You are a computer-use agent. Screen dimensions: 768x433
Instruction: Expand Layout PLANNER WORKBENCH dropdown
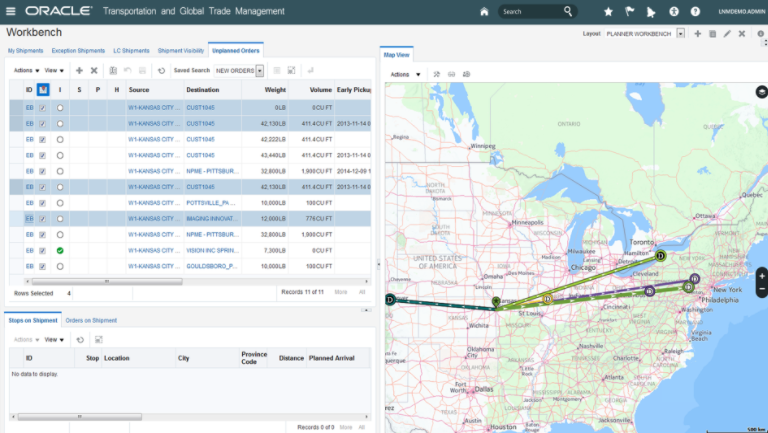(680, 33)
